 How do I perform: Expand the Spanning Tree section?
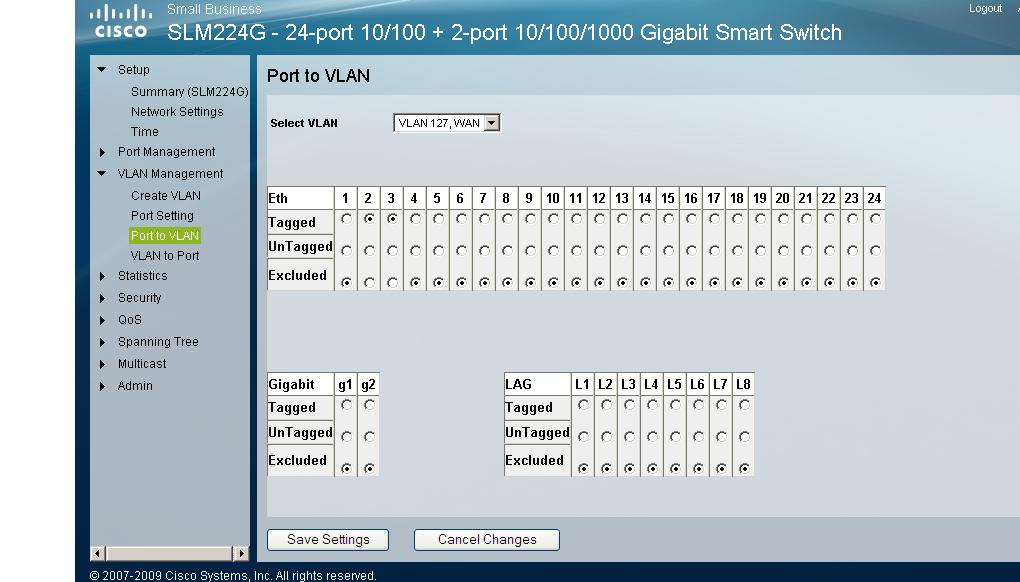102,343
